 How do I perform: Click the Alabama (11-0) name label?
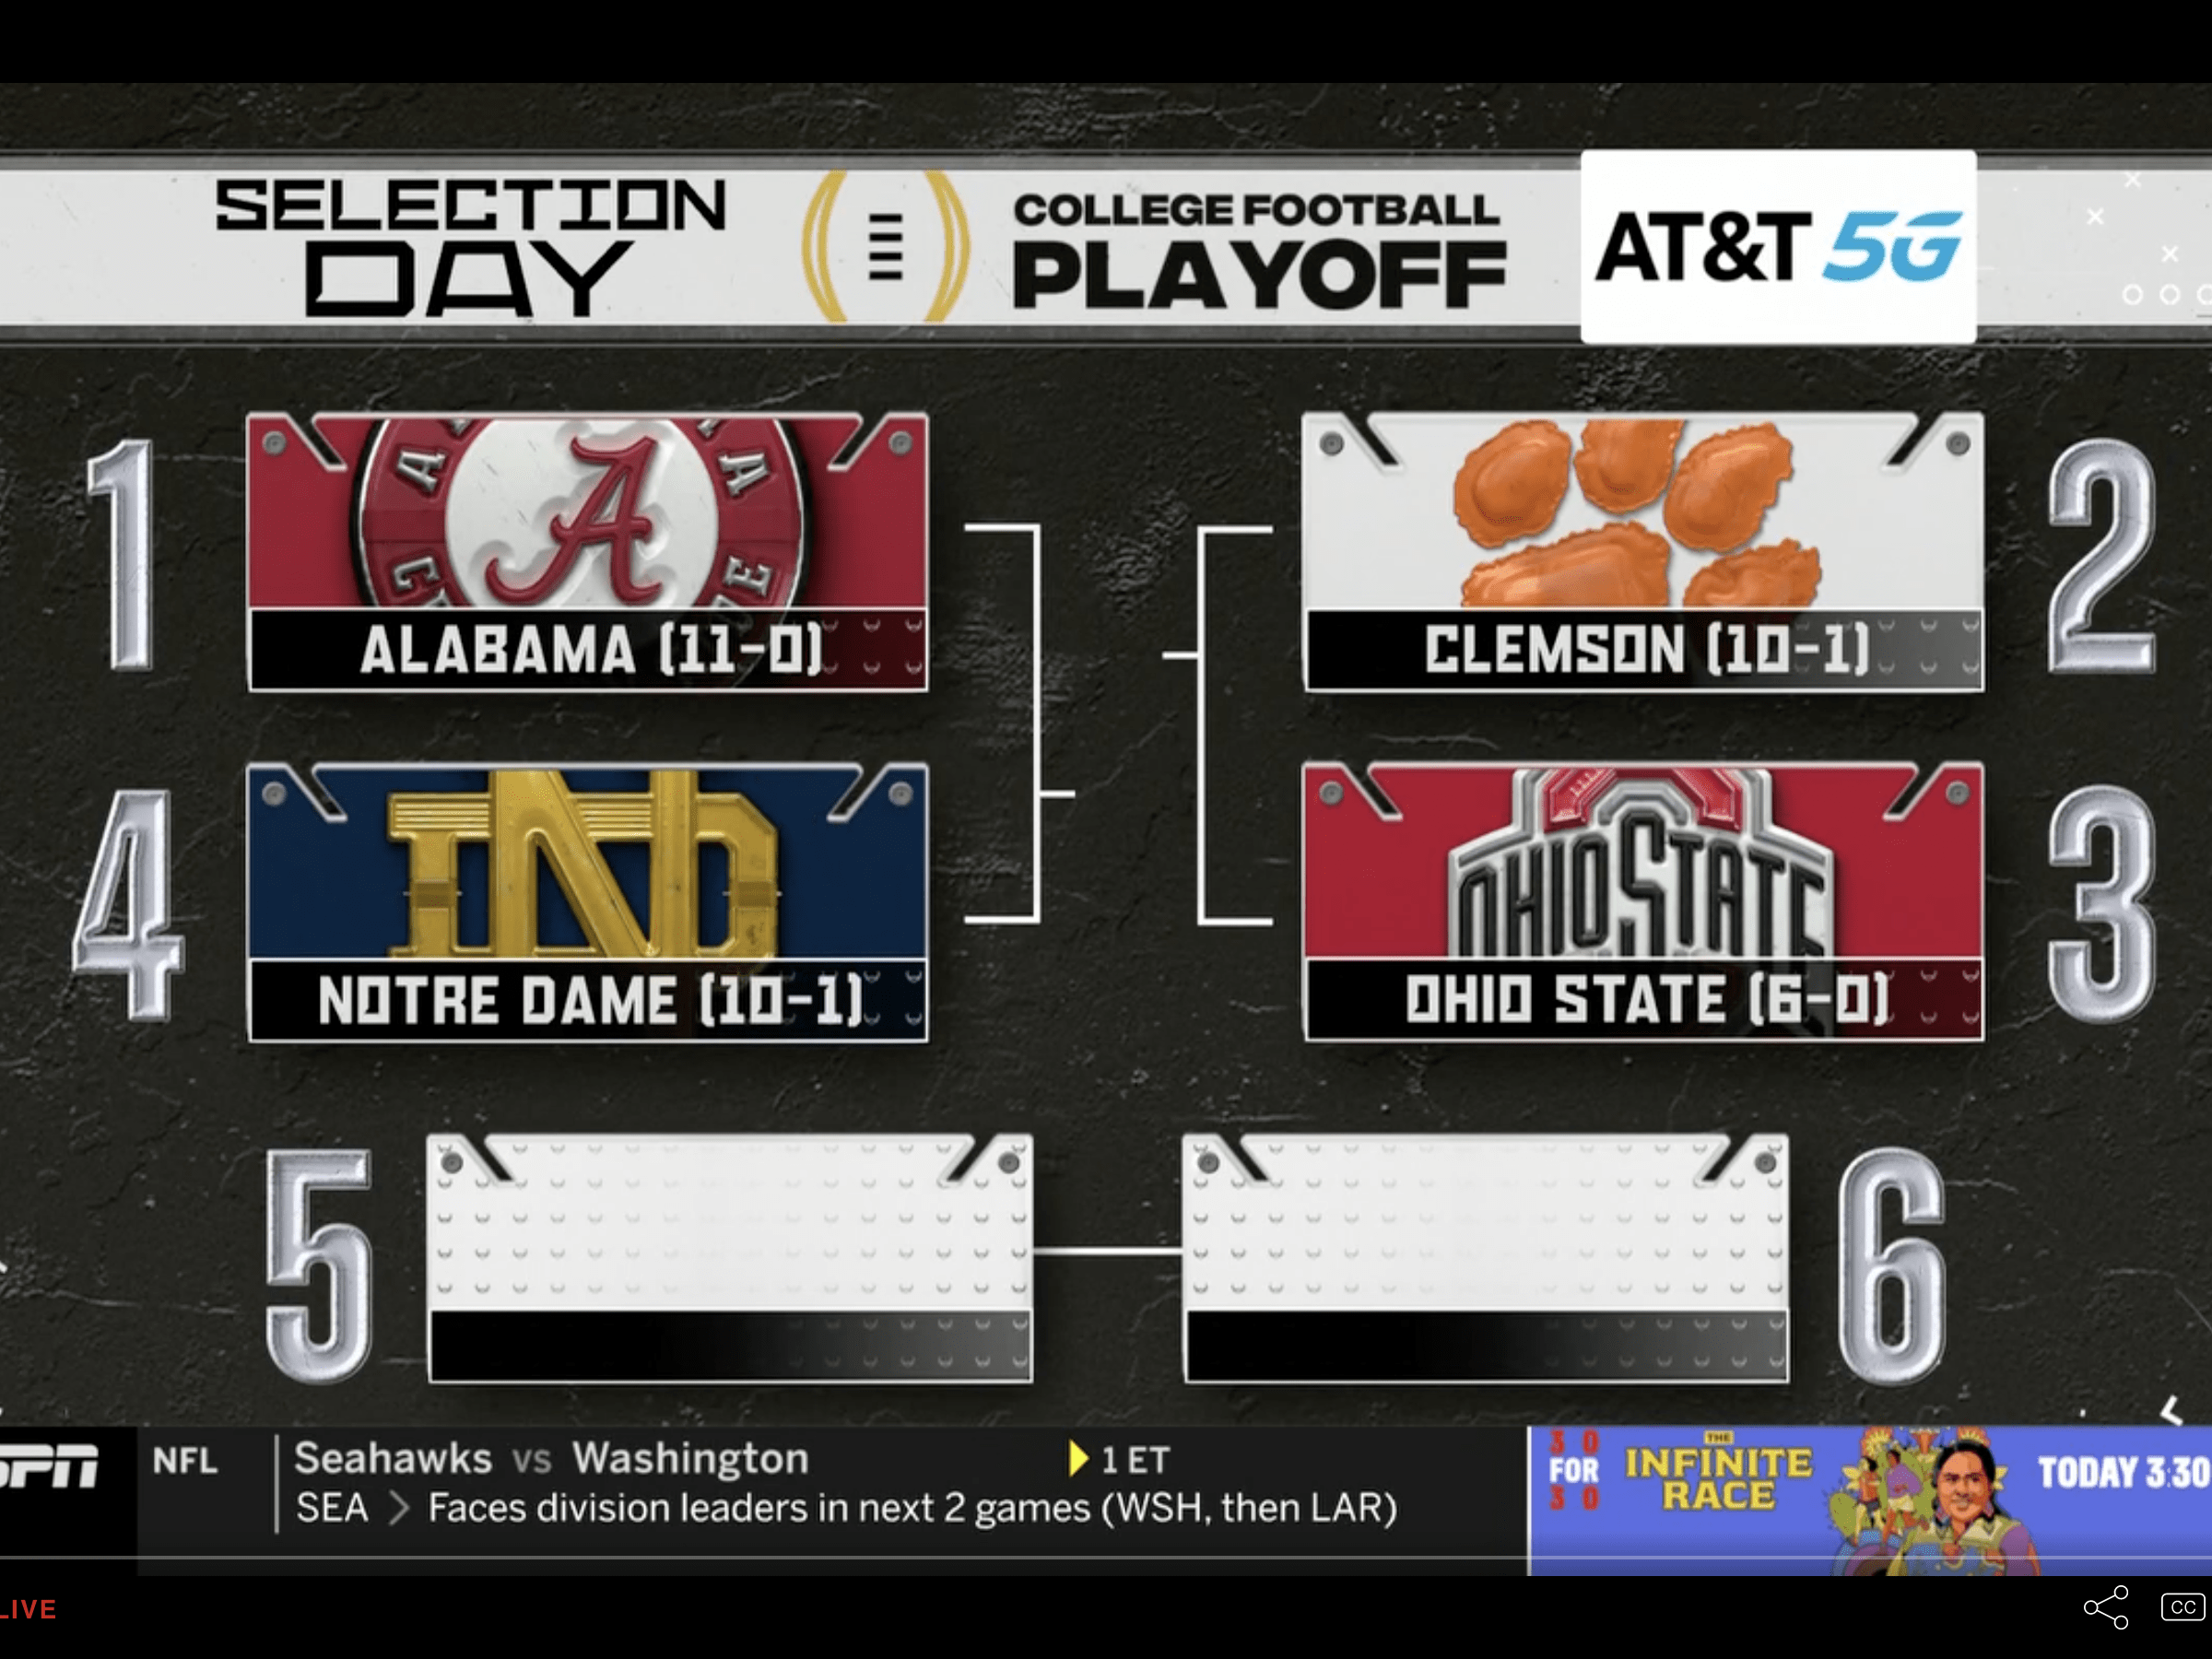pos(590,650)
